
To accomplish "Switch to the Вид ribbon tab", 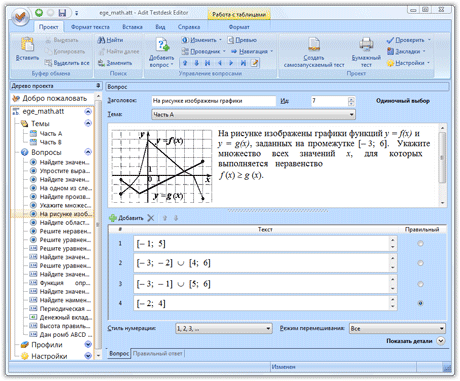I will pos(160,27).
